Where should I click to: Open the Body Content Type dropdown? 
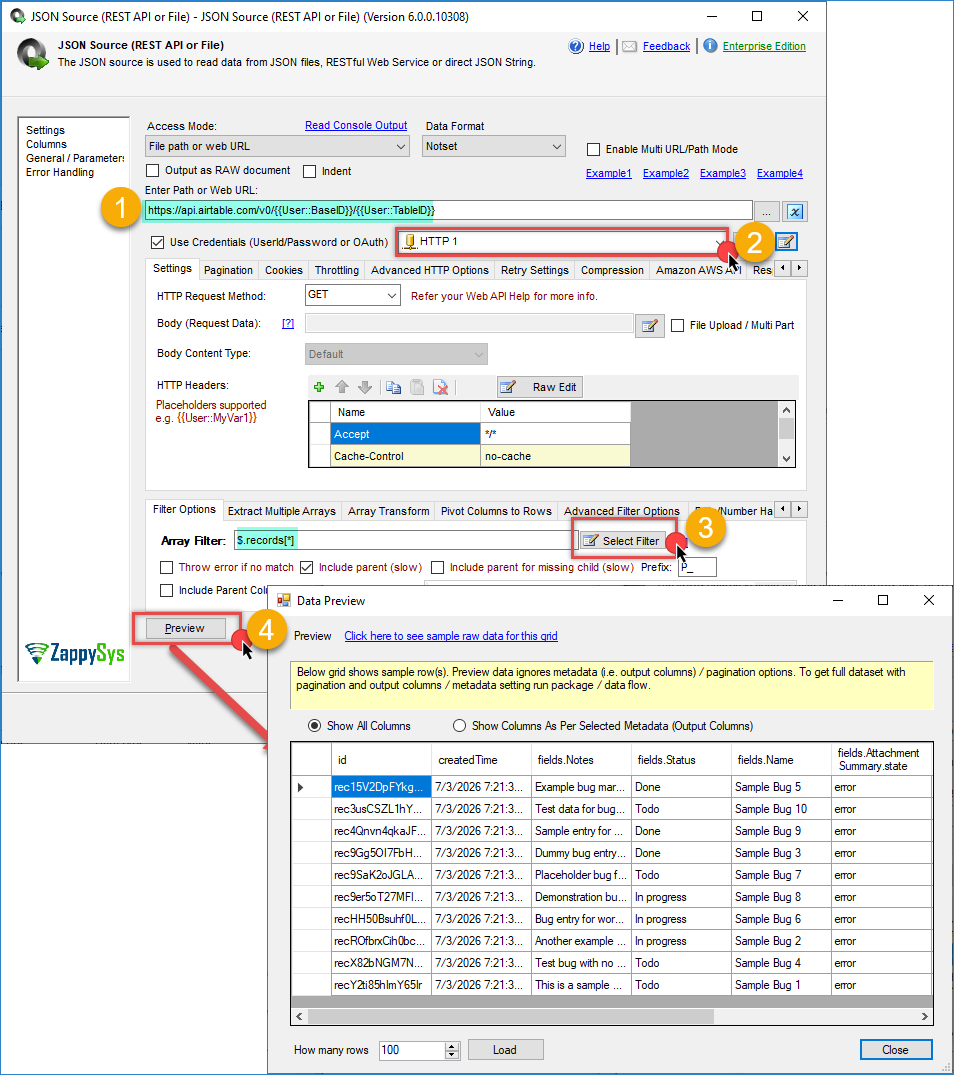396,354
